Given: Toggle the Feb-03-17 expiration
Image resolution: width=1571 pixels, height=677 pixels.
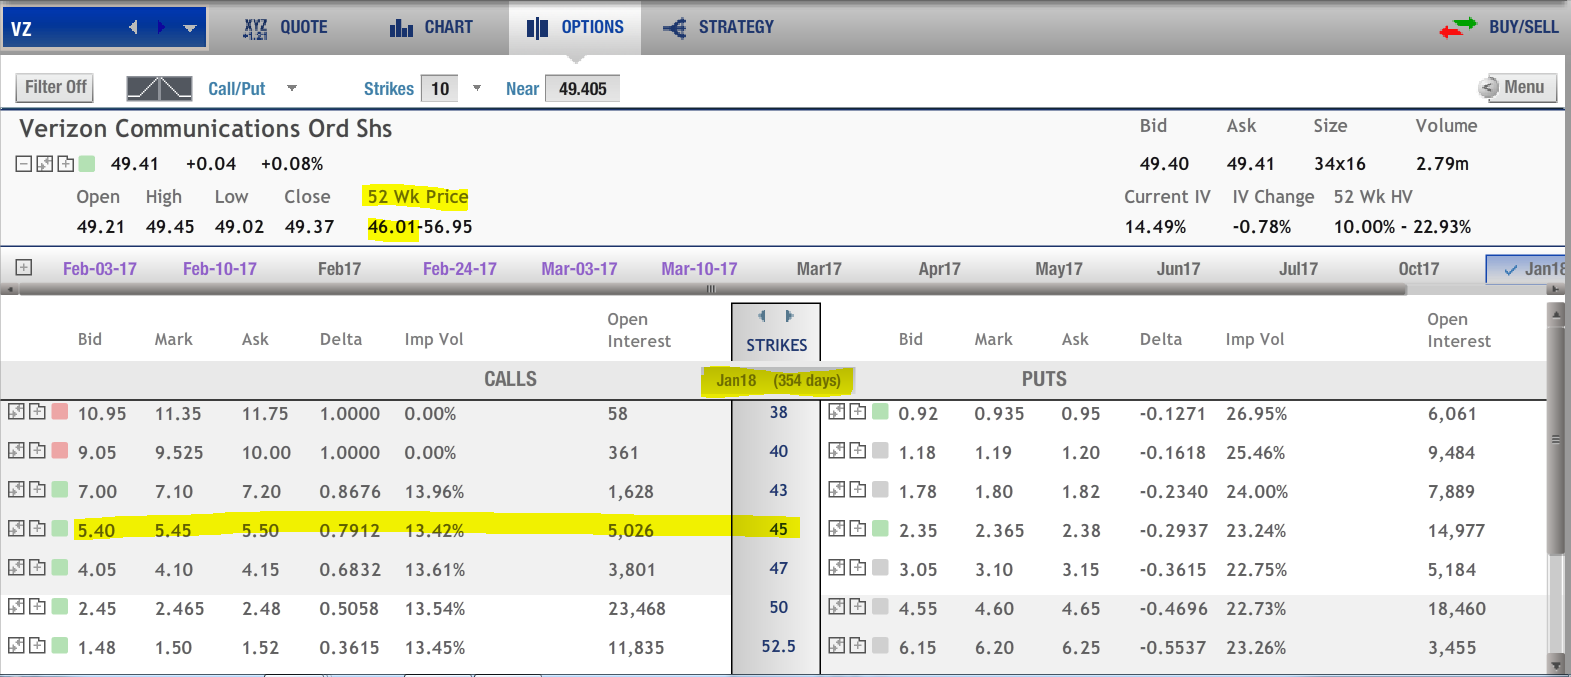Looking at the screenshot, I should coord(100,269).
